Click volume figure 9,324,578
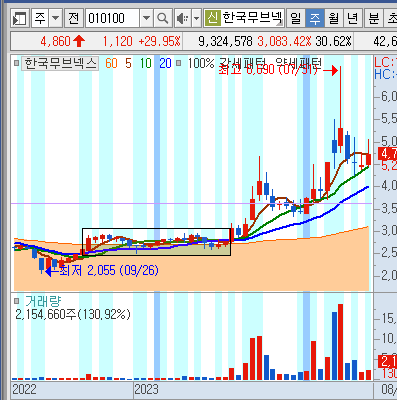 click(x=225, y=42)
